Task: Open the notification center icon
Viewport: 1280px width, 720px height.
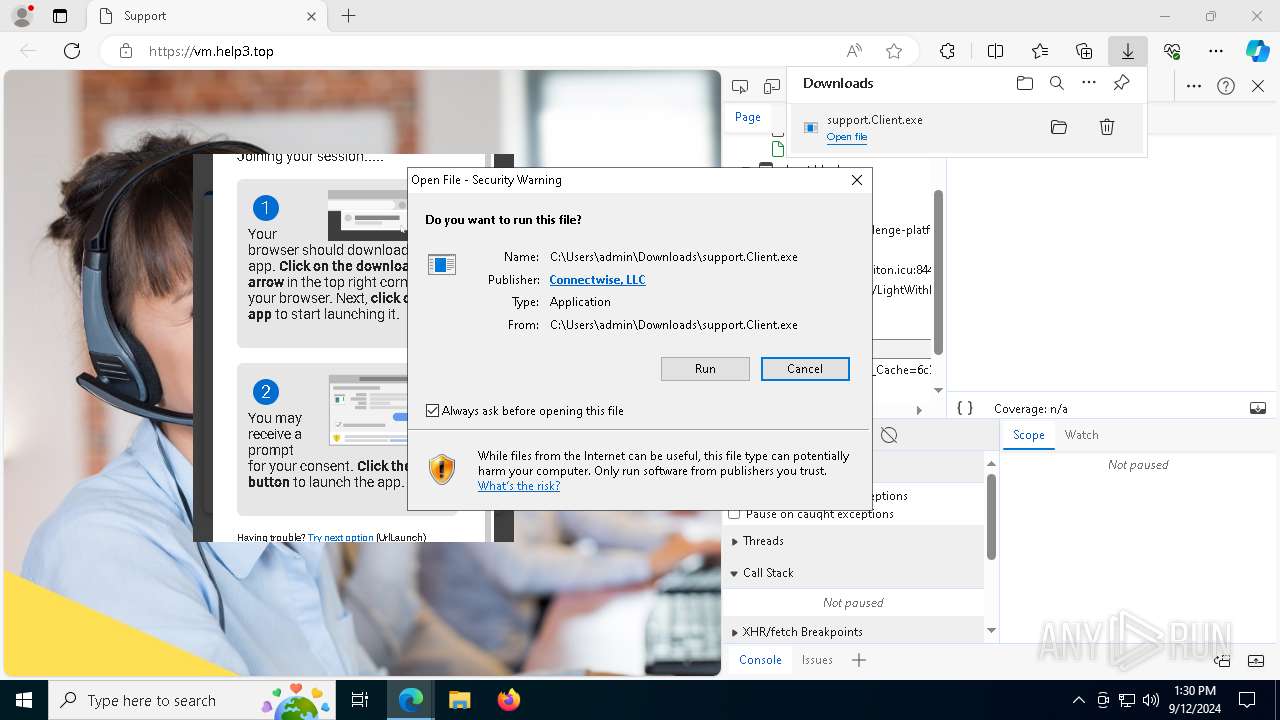Action: 1247,700
